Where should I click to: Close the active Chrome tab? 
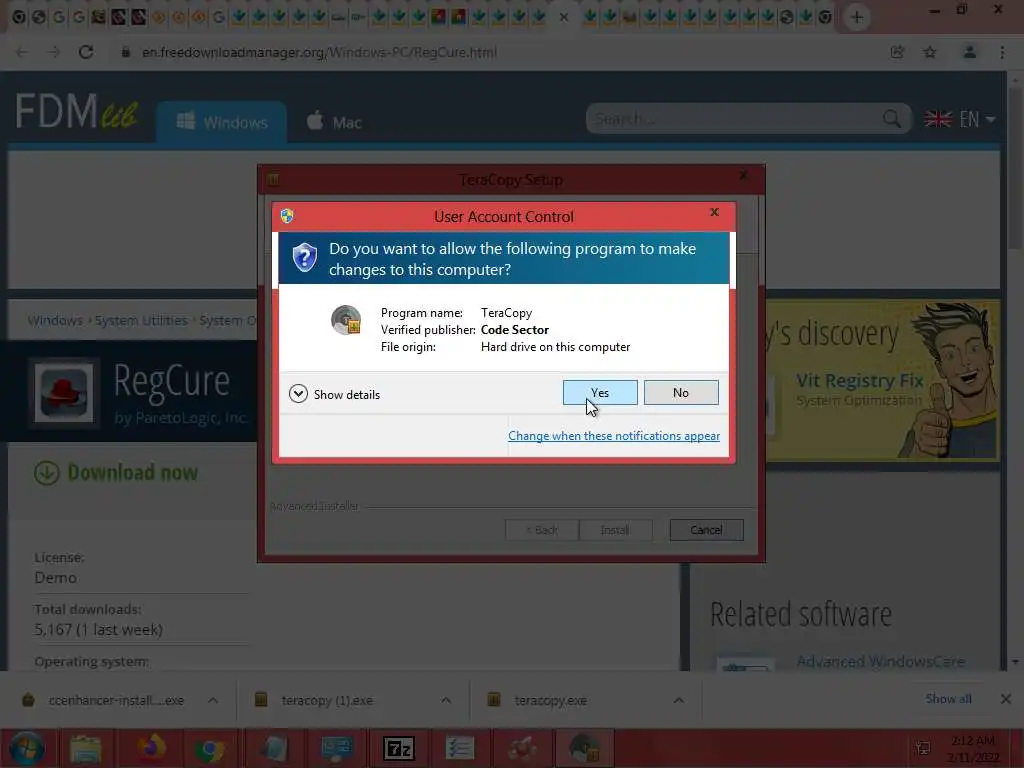[x=564, y=17]
